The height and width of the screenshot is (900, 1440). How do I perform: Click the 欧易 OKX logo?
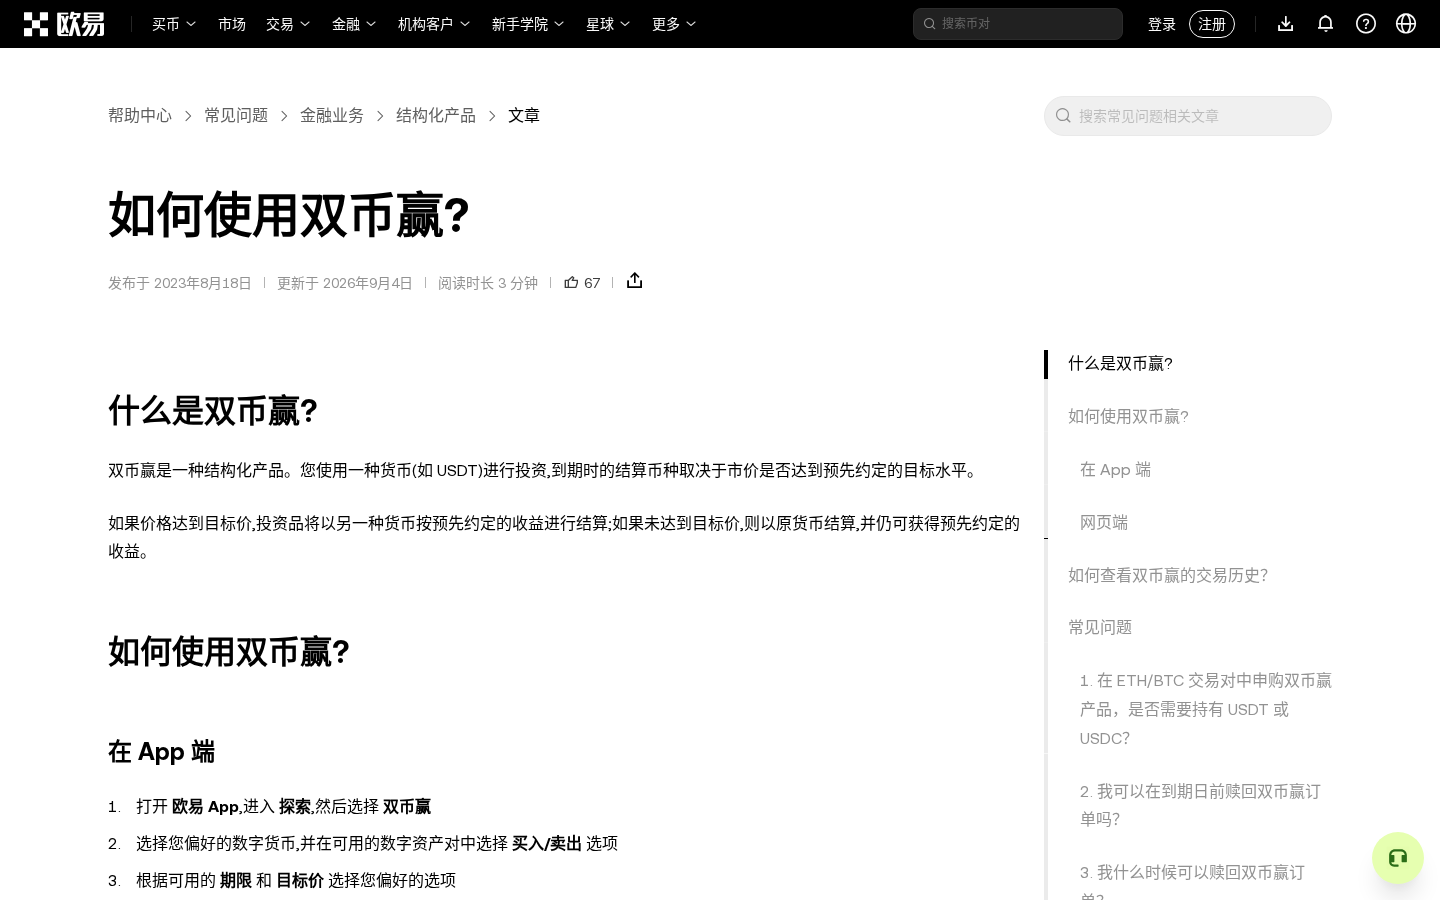(64, 24)
